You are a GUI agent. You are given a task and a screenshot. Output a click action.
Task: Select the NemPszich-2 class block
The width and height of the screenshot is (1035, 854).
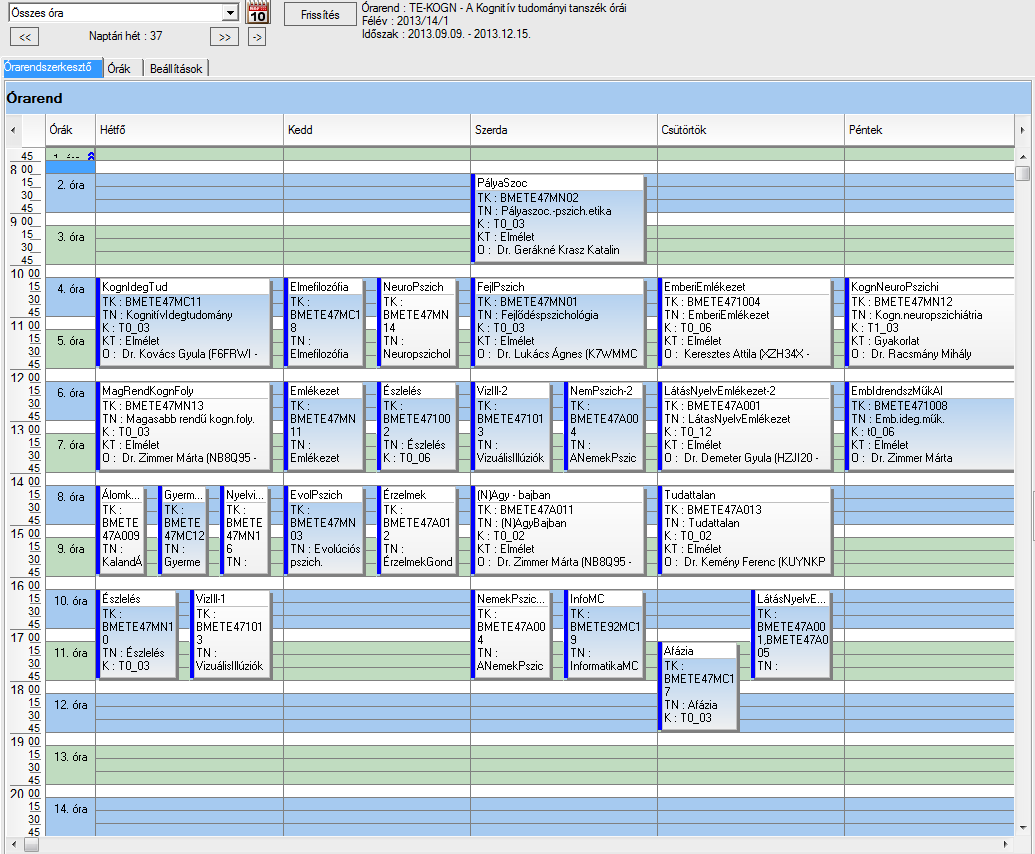[x=605, y=426]
